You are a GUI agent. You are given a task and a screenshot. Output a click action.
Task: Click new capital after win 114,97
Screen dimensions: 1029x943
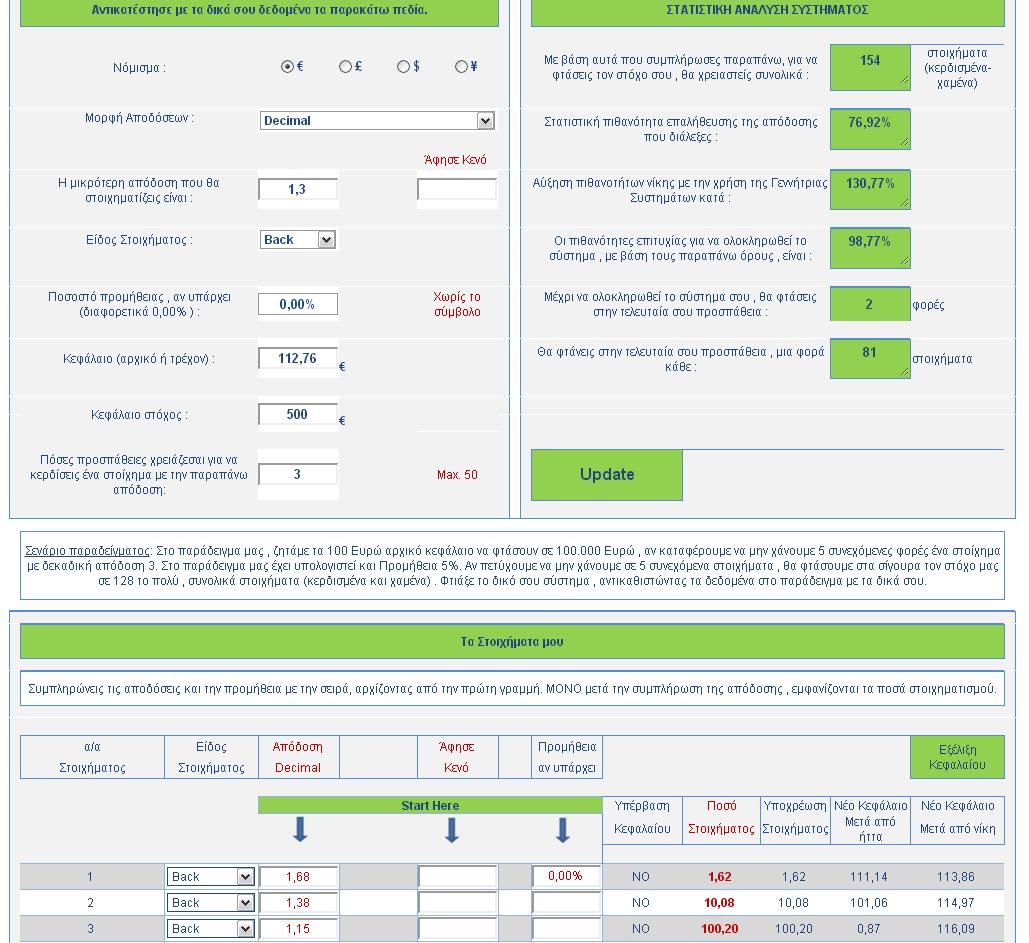click(x=956, y=903)
